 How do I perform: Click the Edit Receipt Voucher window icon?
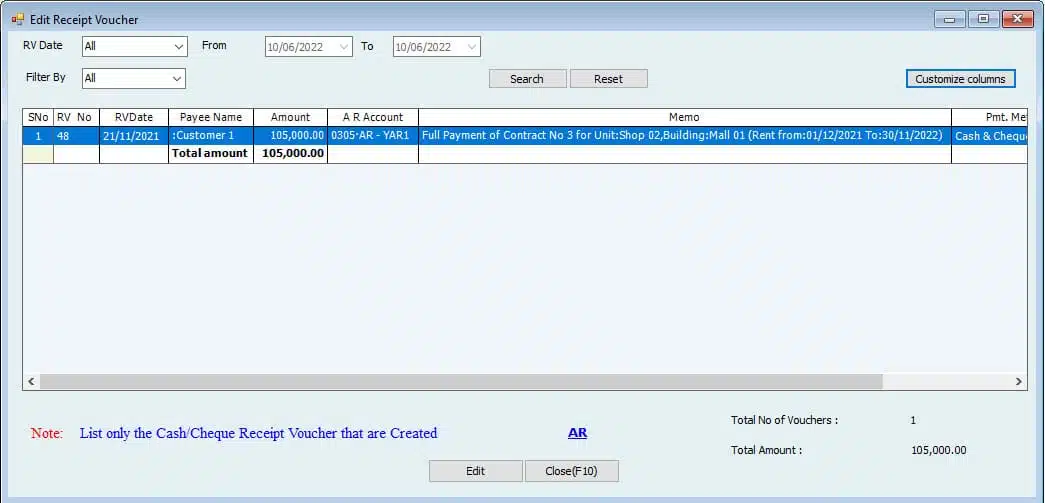click(x=17, y=19)
